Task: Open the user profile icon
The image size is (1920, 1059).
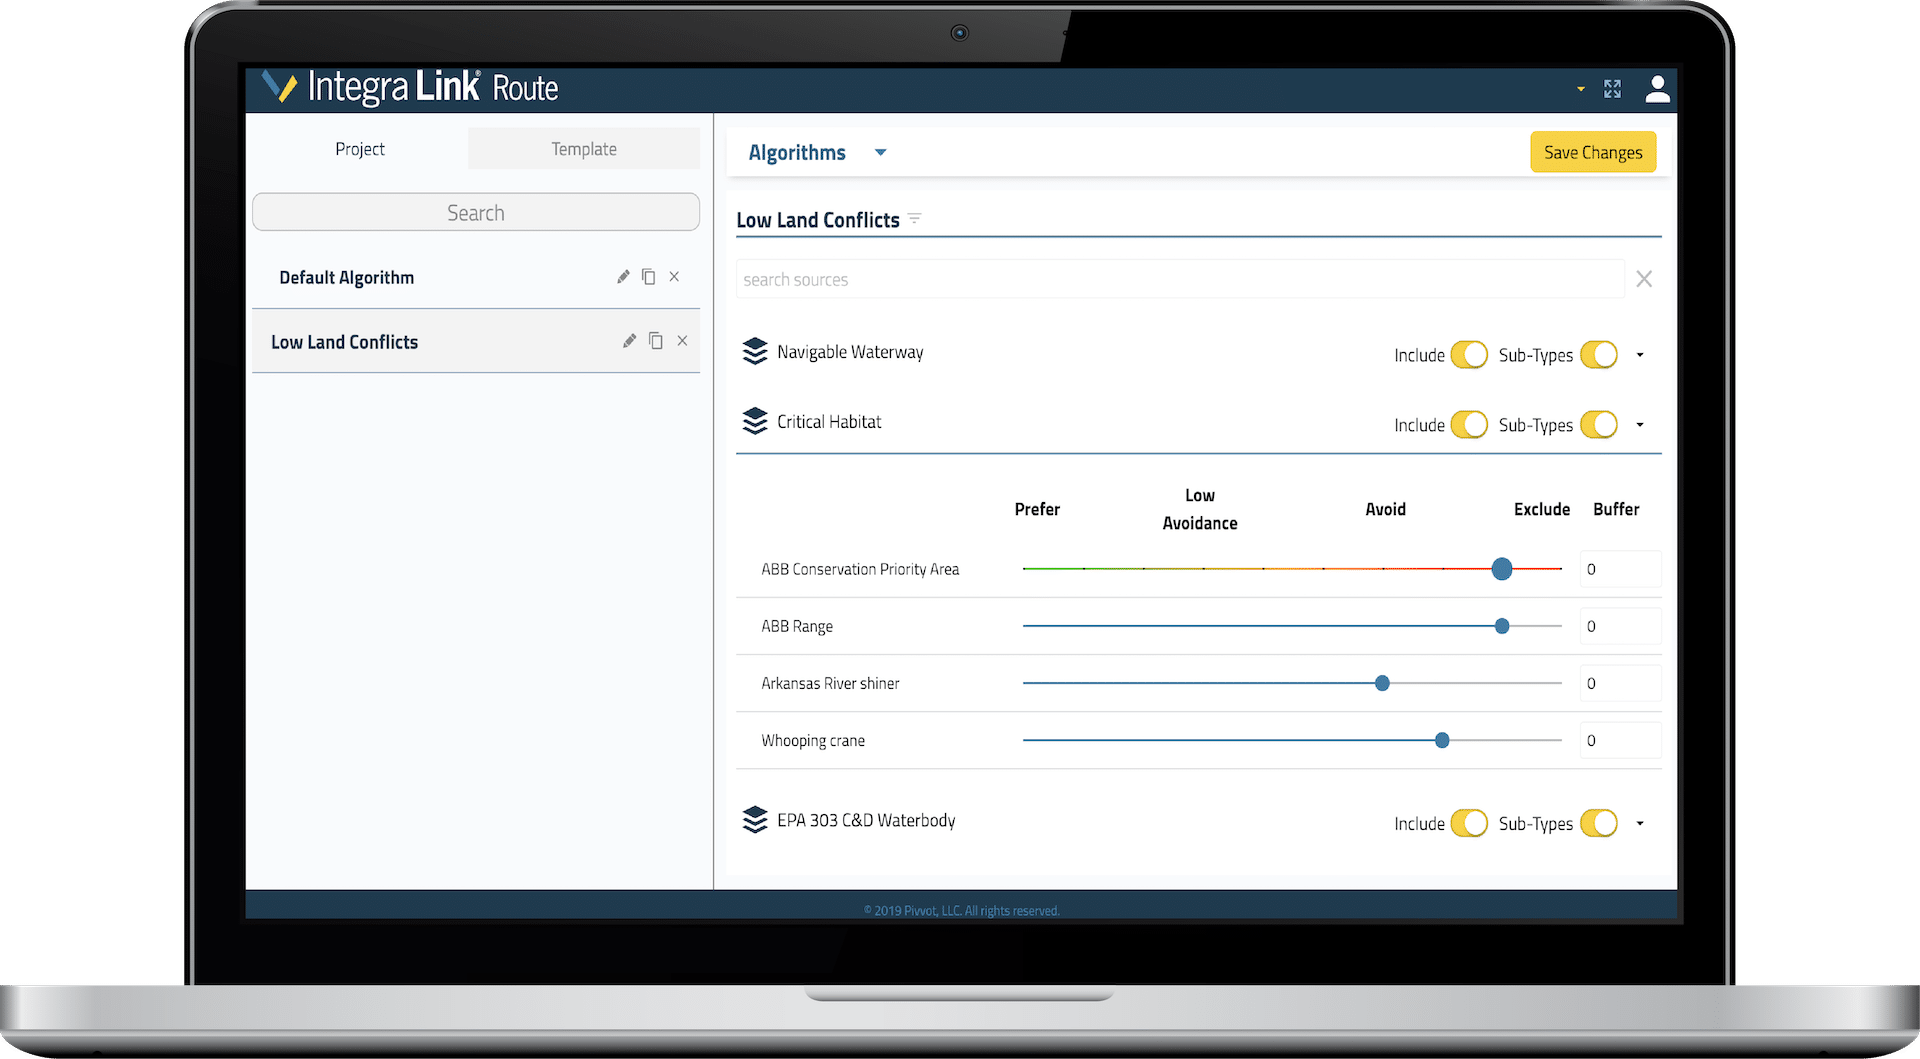Action: pos(1657,89)
